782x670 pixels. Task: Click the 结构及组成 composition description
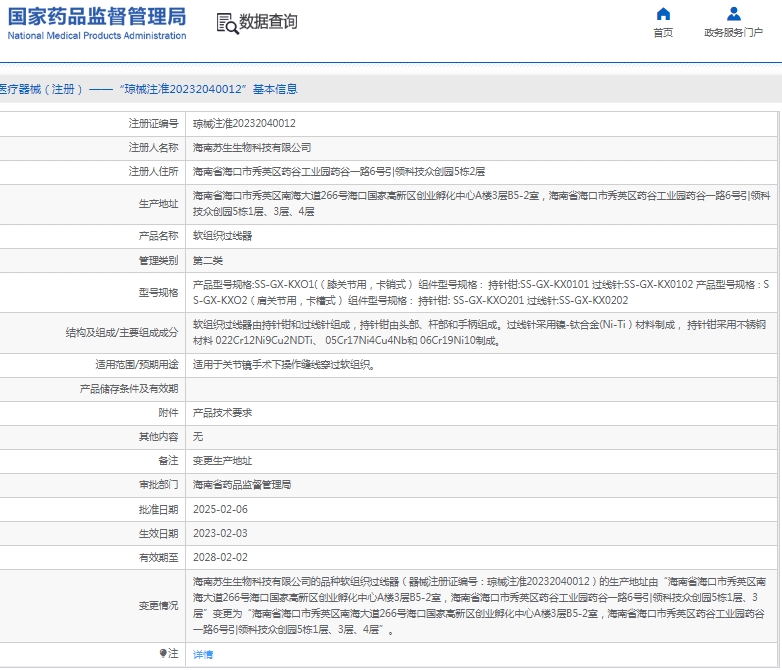tap(479, 333)
